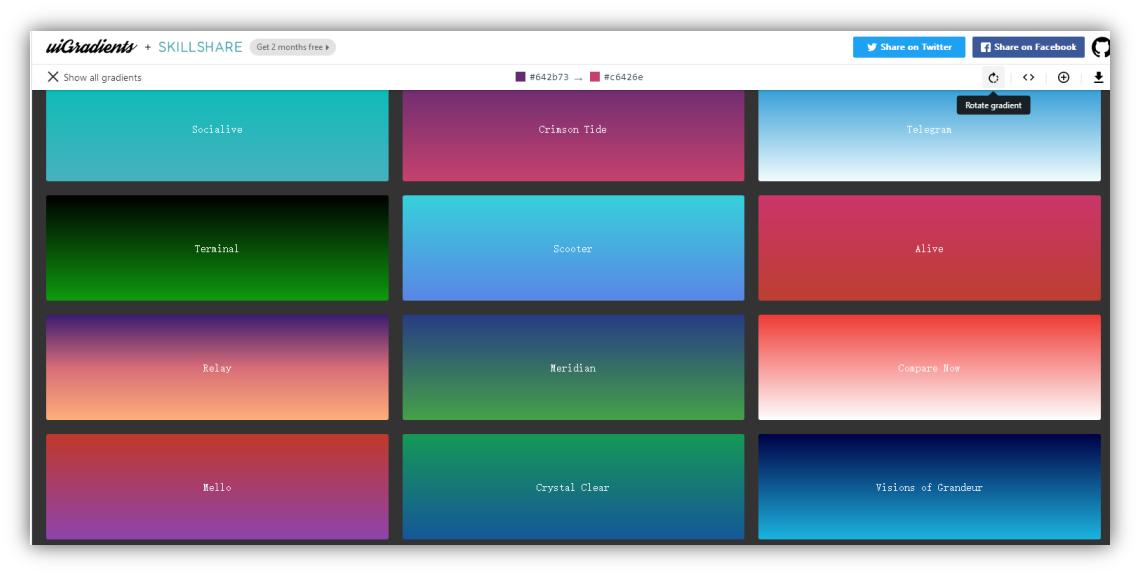Select the Meridian gradient
Image resolution: width=1140 pixels, height=576 pixels.
573,367
